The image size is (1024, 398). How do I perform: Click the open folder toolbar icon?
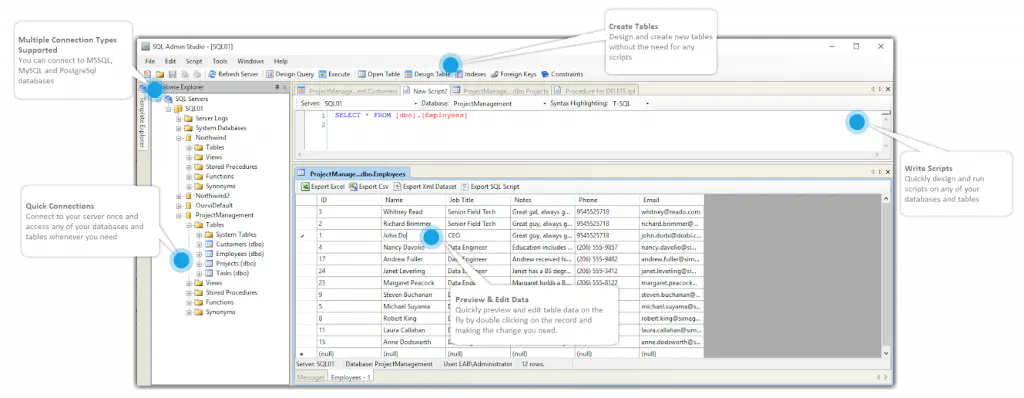pos(159,75)
